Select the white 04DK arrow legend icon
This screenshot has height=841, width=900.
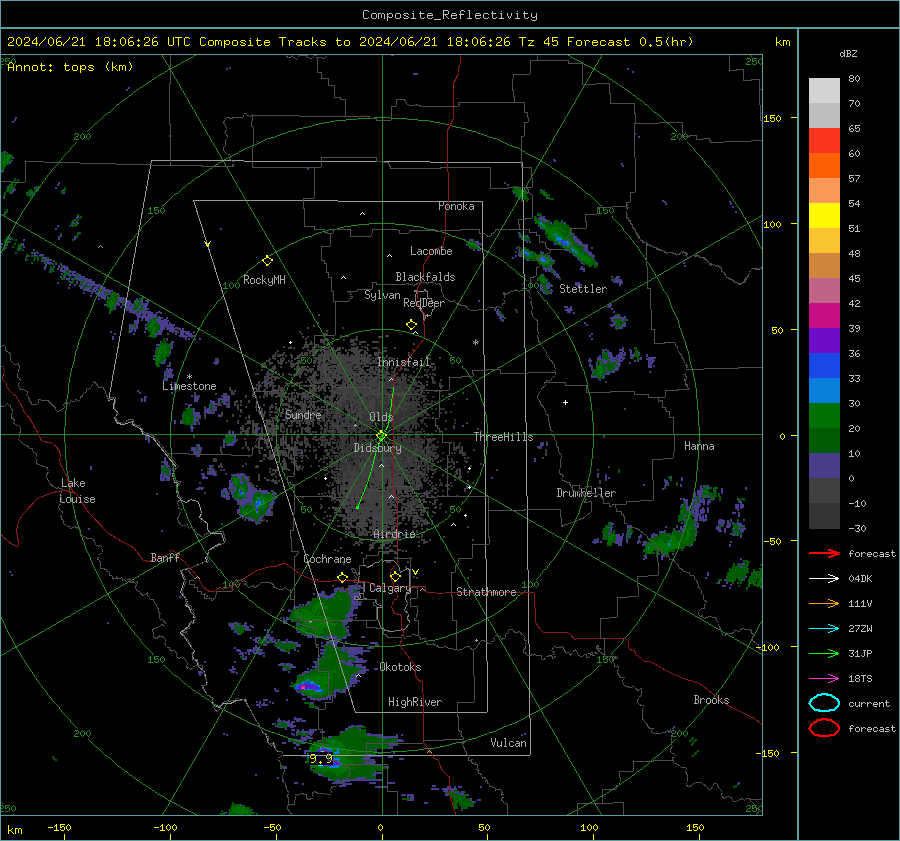pyautogui.click(x=824, y=578)
